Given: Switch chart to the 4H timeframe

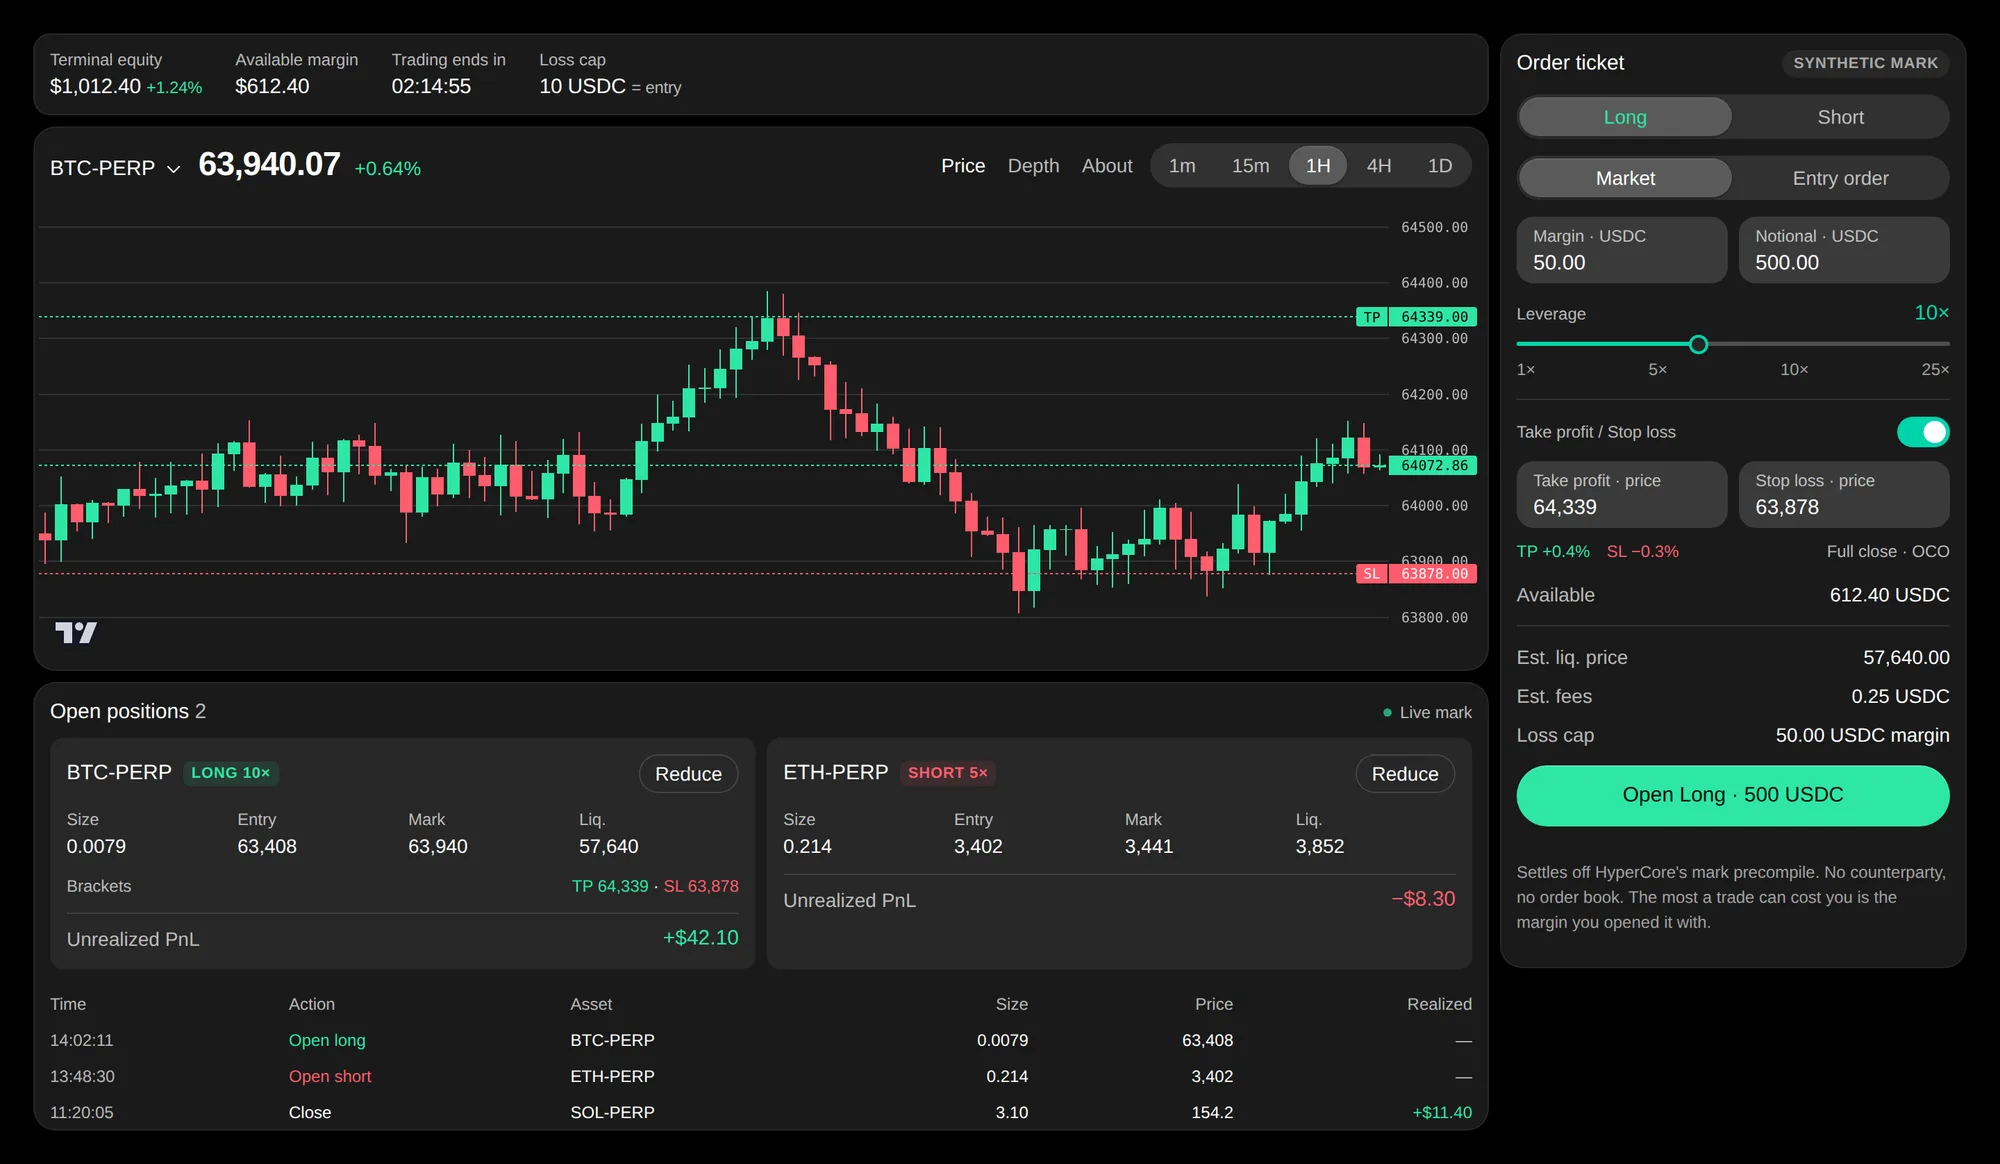Looking at the screenshot, I should (x=1379, y=166).
